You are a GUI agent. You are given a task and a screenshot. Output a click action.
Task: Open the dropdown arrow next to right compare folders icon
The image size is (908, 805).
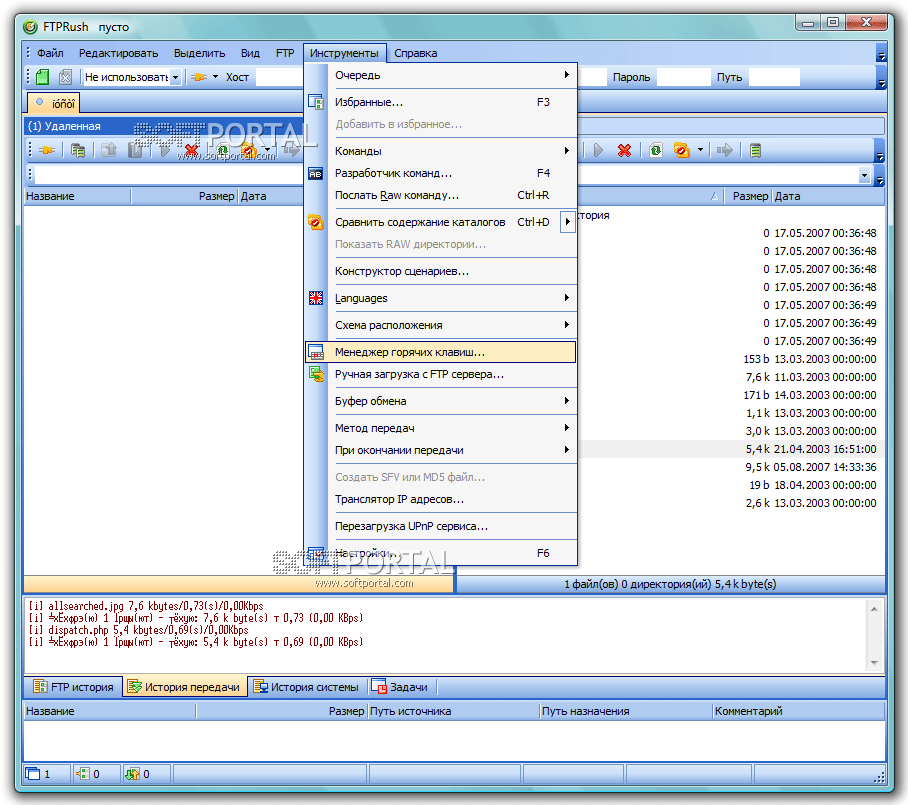[x=700, y=151]
